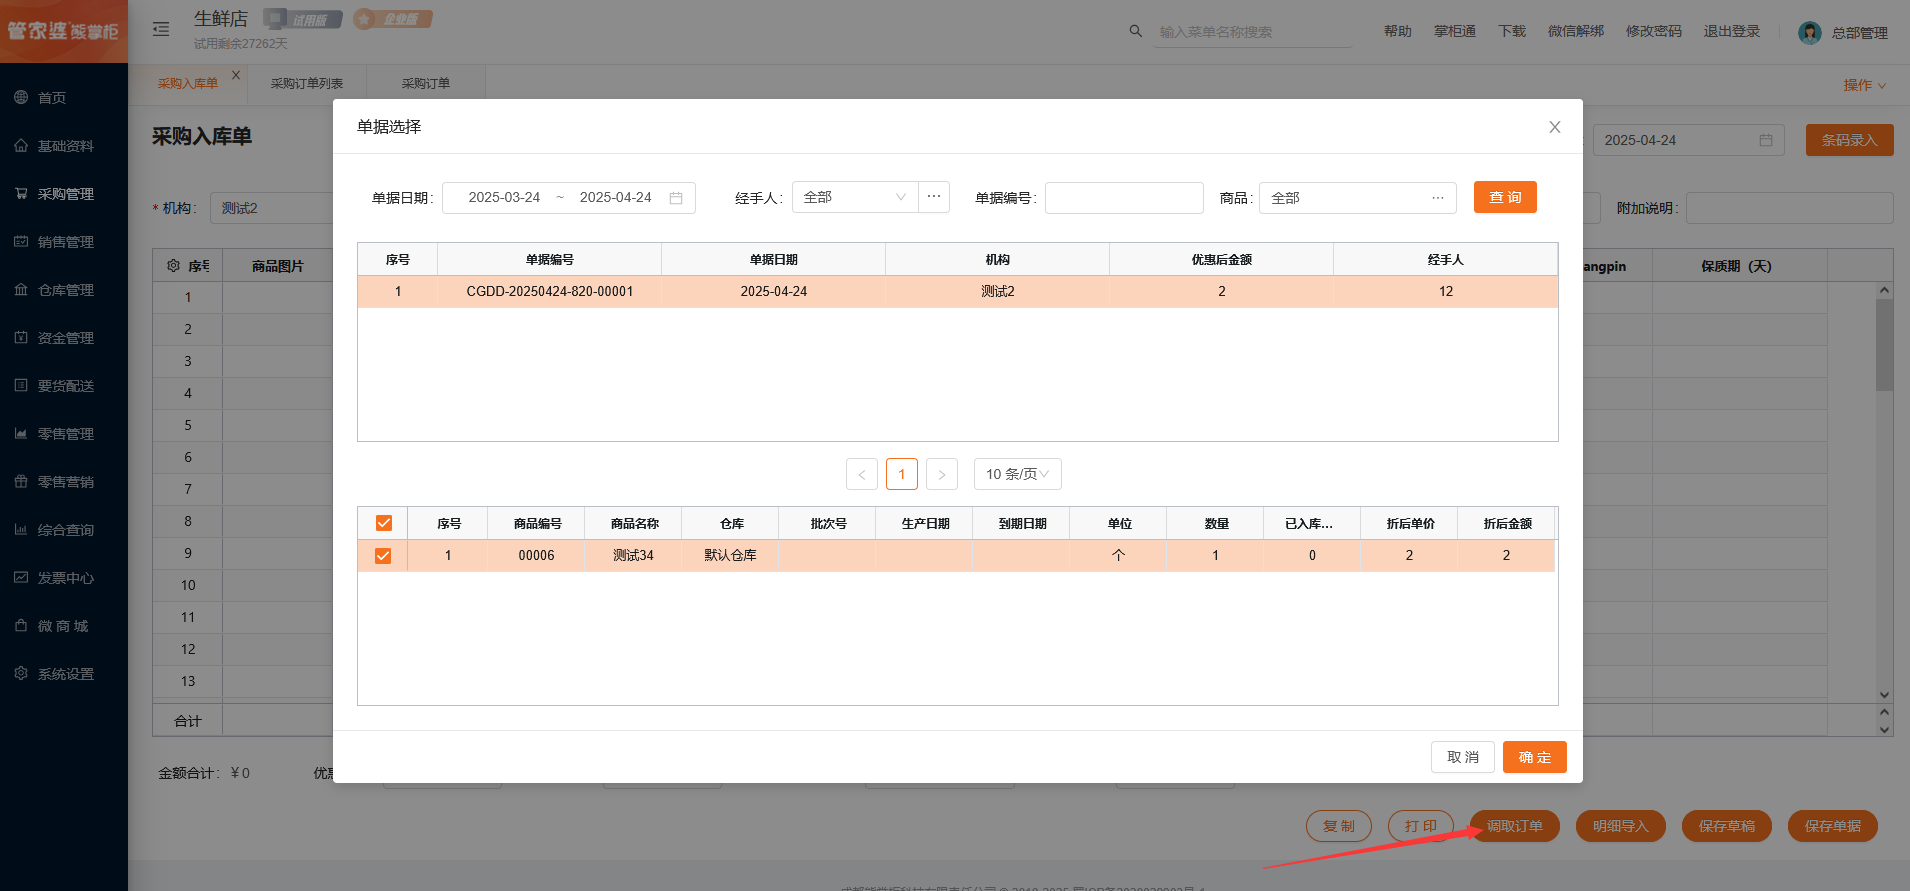Uncheck the row checkbox for product 00006
Screen dimensions: 1910x891
pyautogui.click(x=383, y=555)
